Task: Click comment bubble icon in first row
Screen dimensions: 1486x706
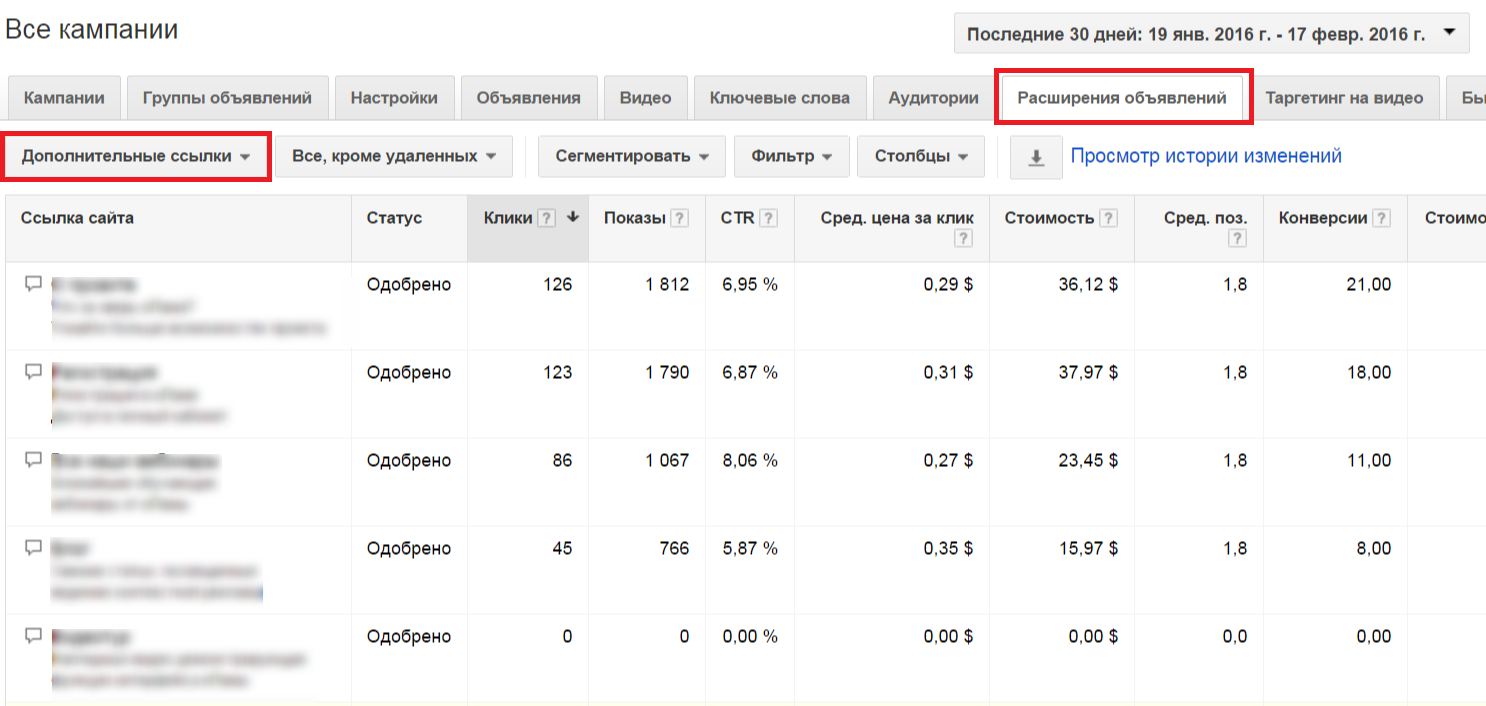Action: pos(33,285)
